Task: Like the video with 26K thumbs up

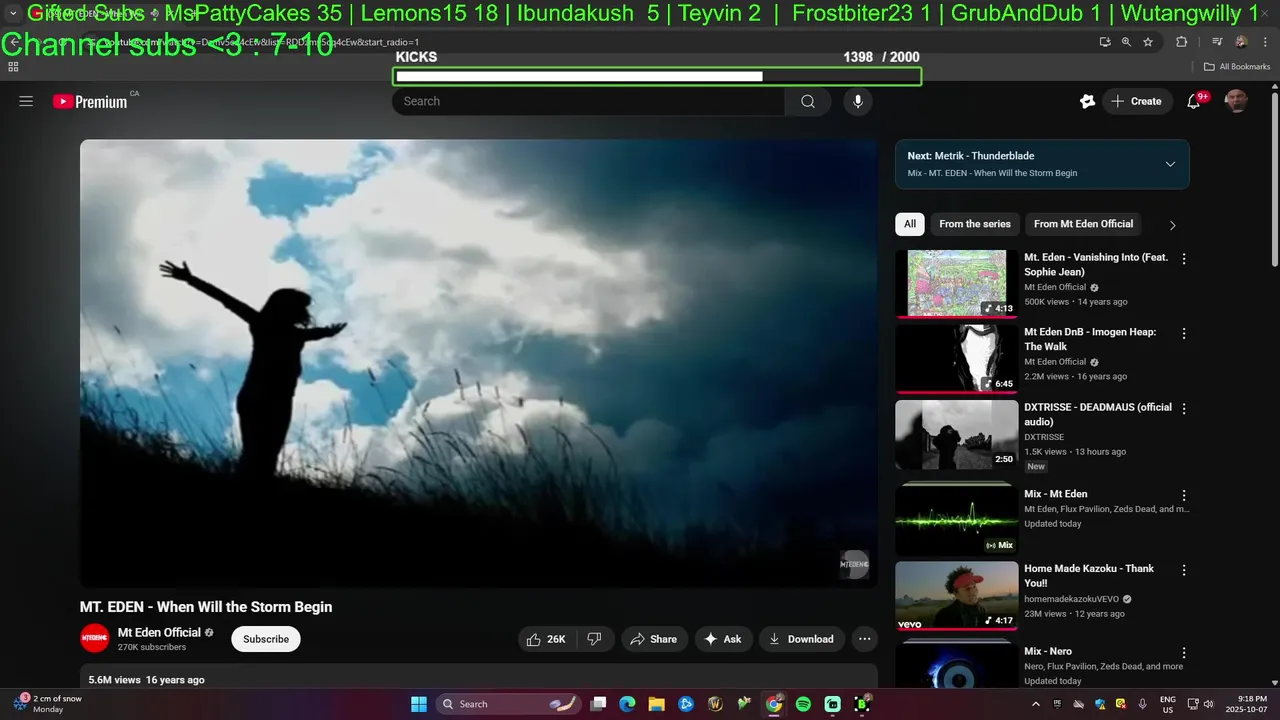Action: [547, 639]
